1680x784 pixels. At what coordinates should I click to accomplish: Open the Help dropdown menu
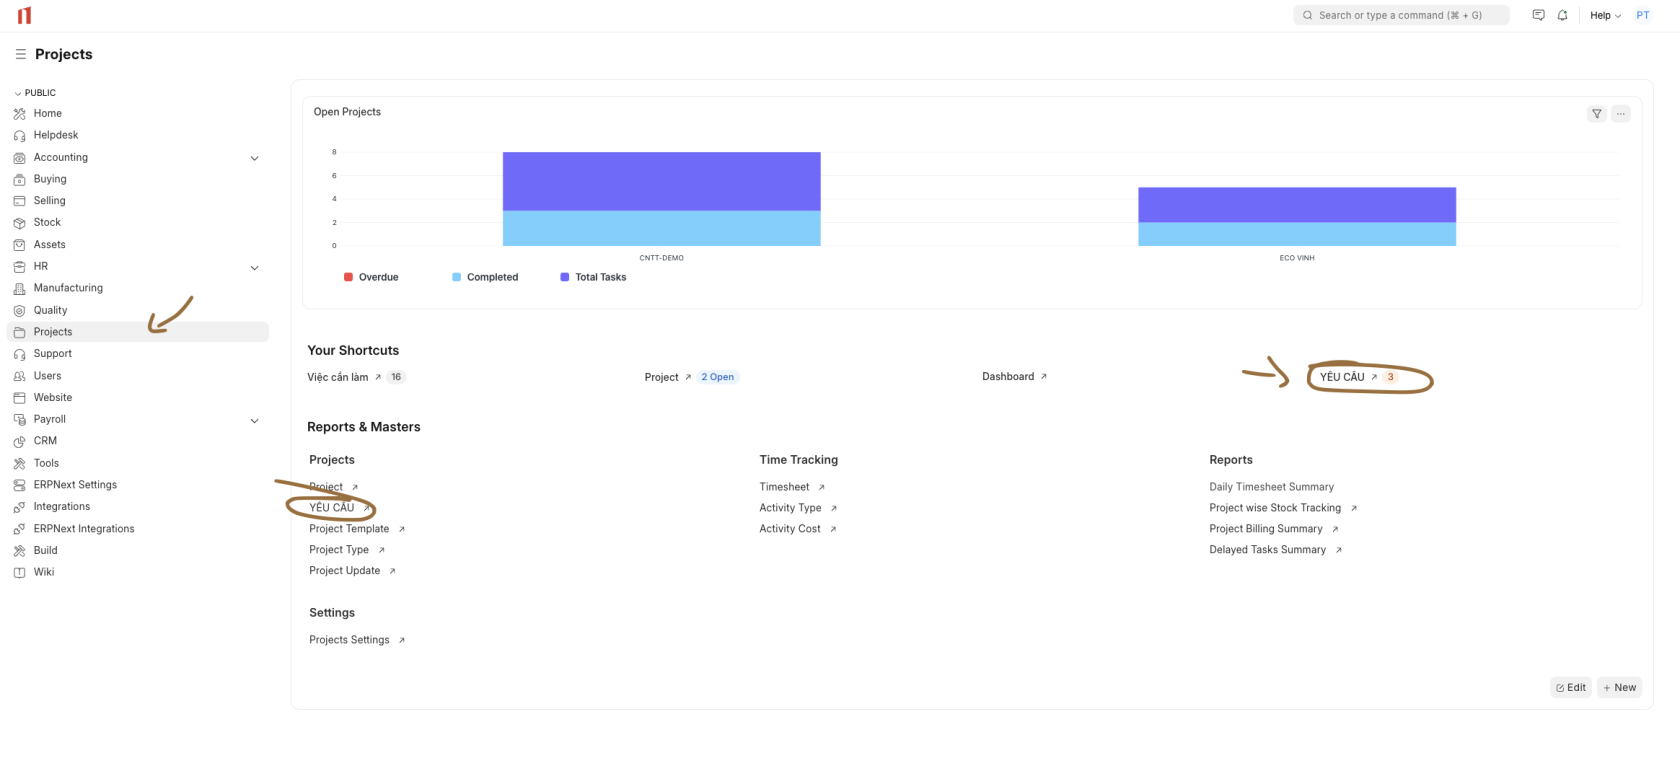(1605, 15)
